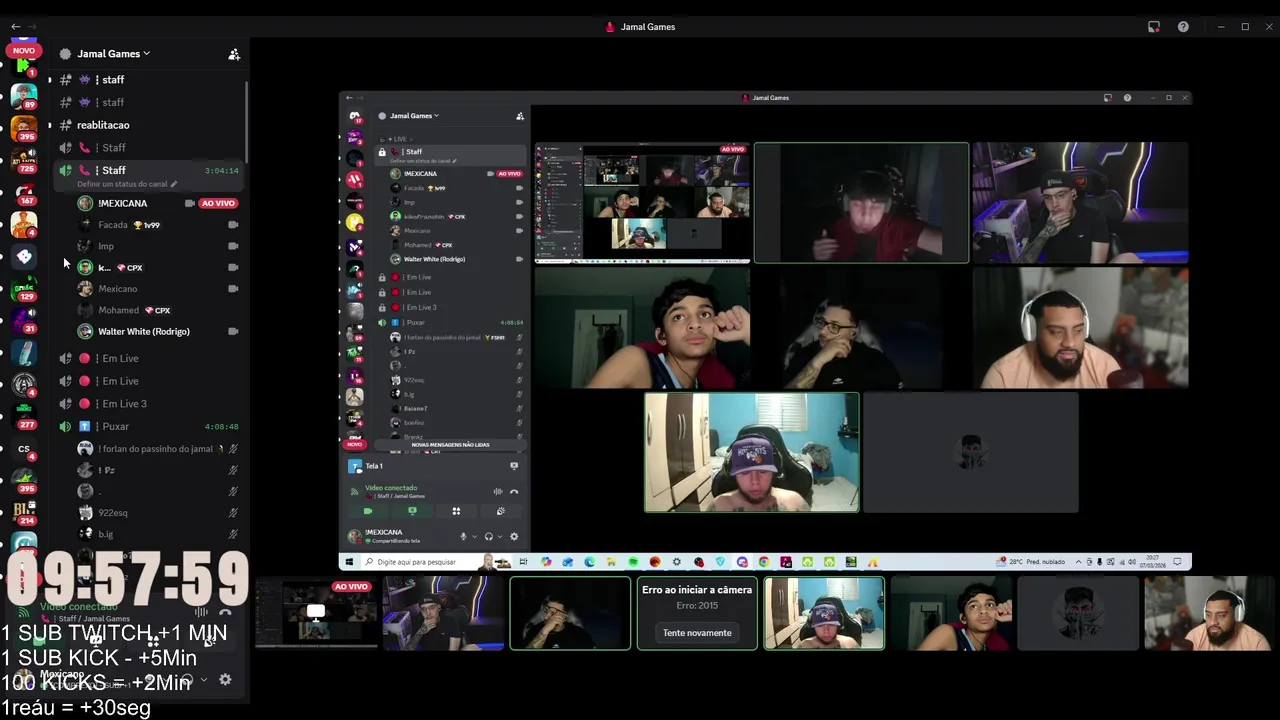Viewport: 1280px width, 720px height.
Task: Click the camera icon on Imp's row
Action: pos(233,247)
